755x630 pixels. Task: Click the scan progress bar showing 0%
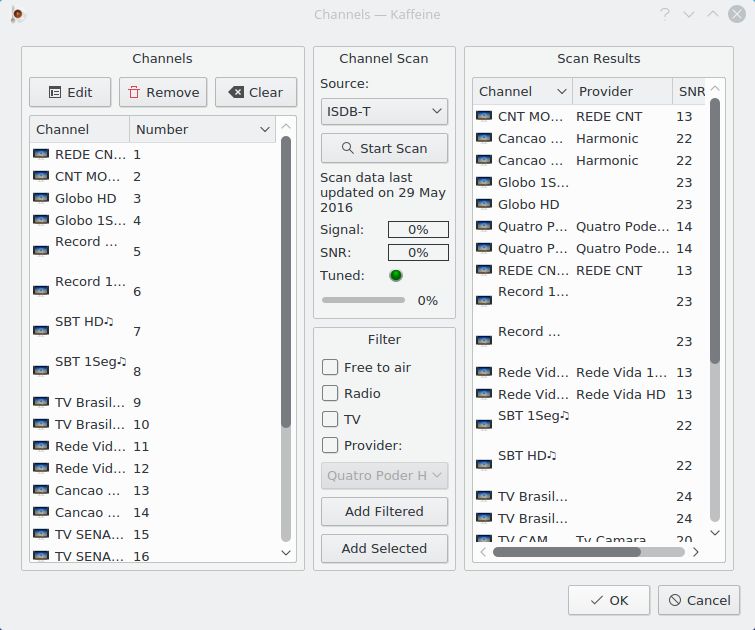pyautogui.click(x=363, y=300)
